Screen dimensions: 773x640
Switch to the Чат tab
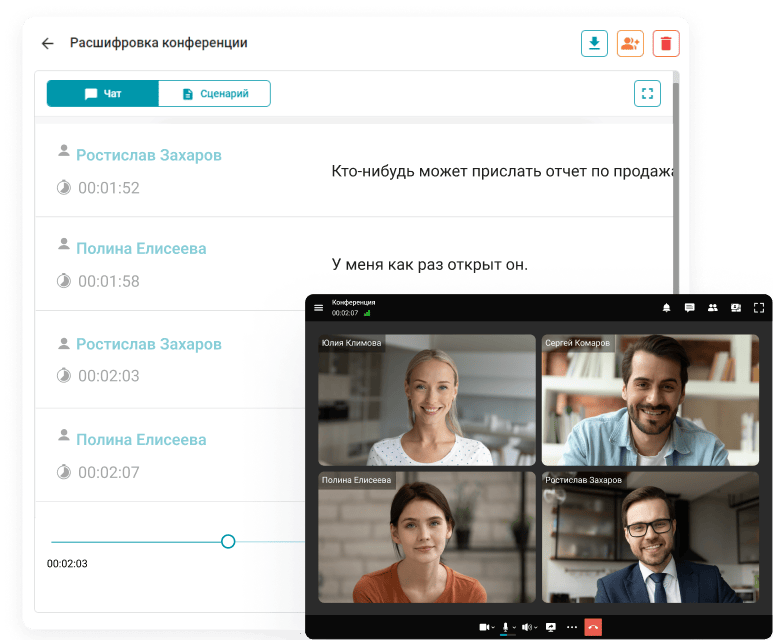click(x=103, y=94)
